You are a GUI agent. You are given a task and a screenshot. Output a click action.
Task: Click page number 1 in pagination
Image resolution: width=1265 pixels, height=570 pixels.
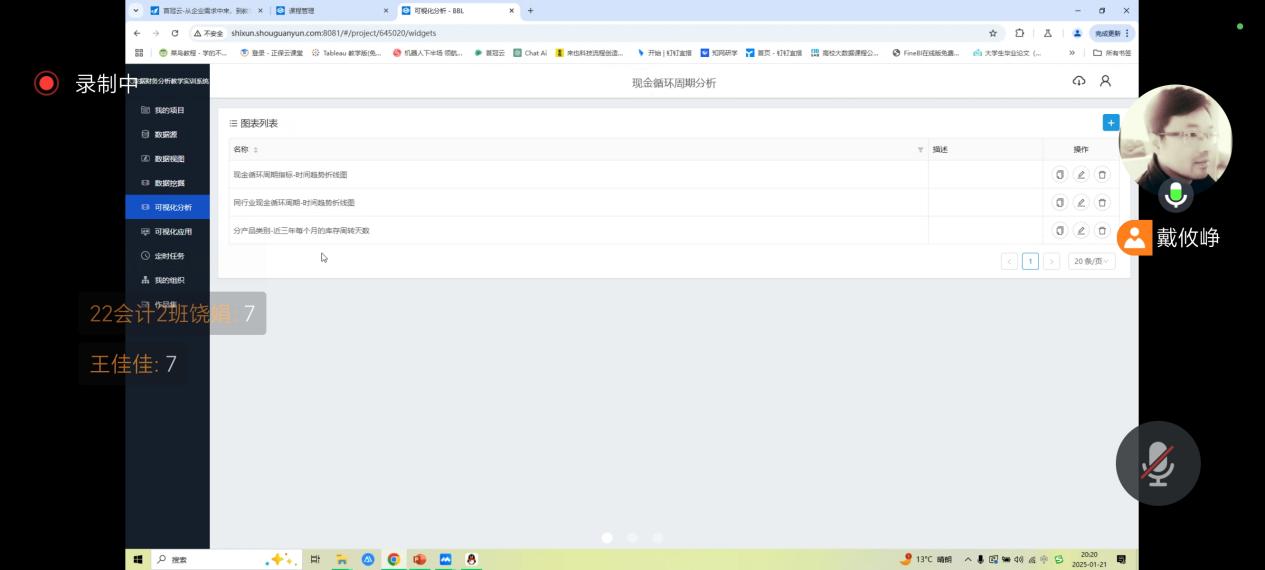coord(1030,261)
